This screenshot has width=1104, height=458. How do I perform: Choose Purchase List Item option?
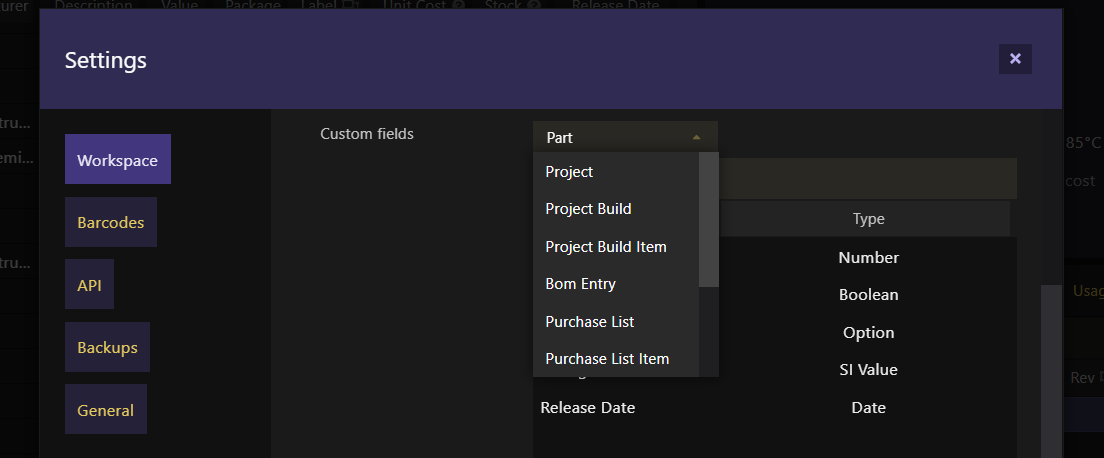pos(615,359)
